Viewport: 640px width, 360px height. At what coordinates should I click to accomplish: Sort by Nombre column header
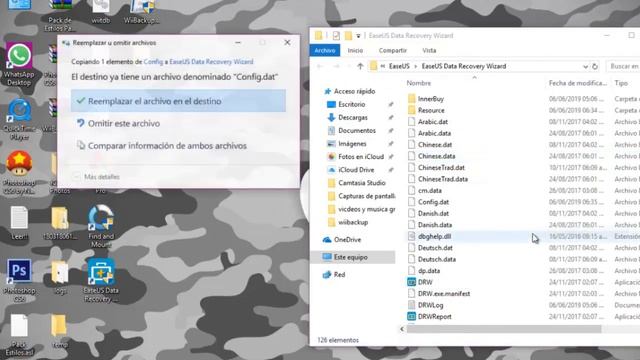[x=419, y=83]
